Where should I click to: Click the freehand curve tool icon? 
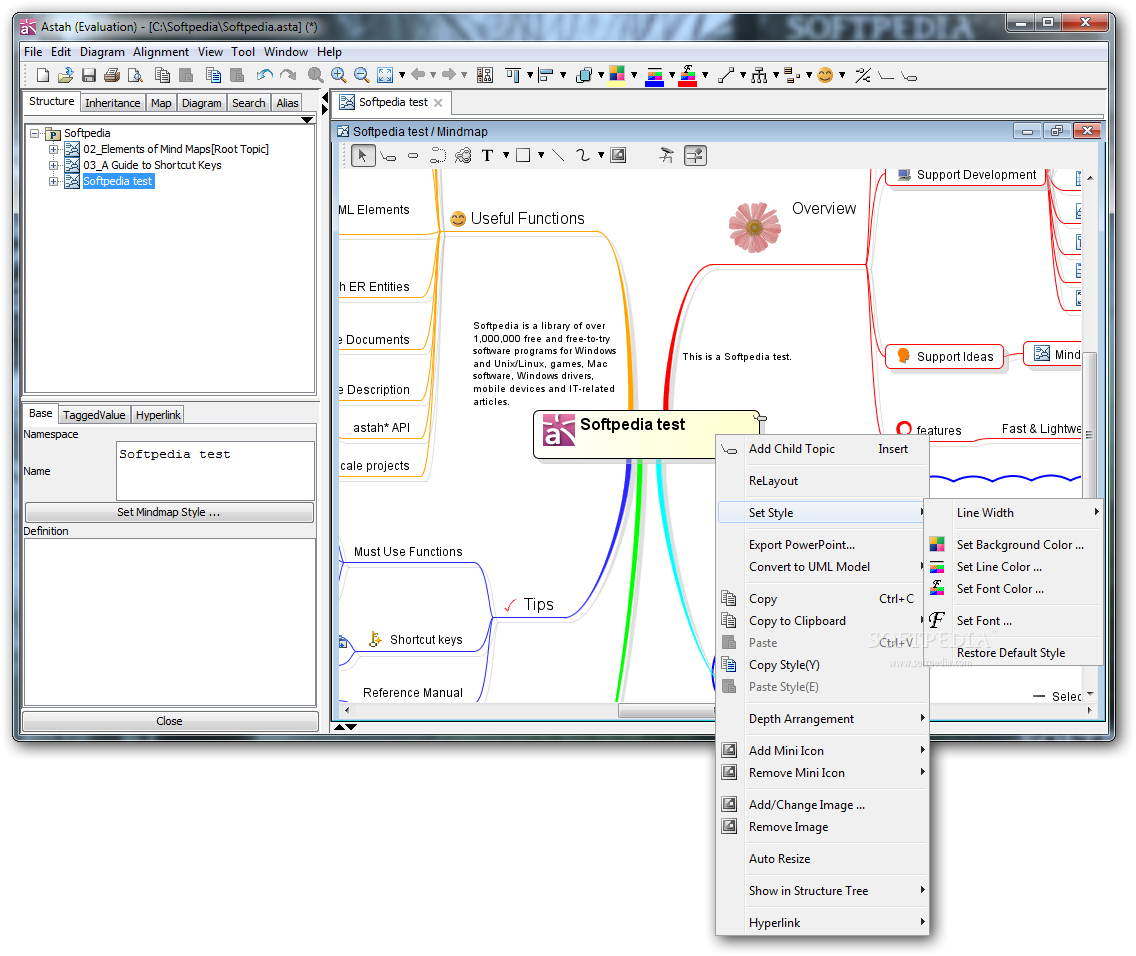point(583,155)
